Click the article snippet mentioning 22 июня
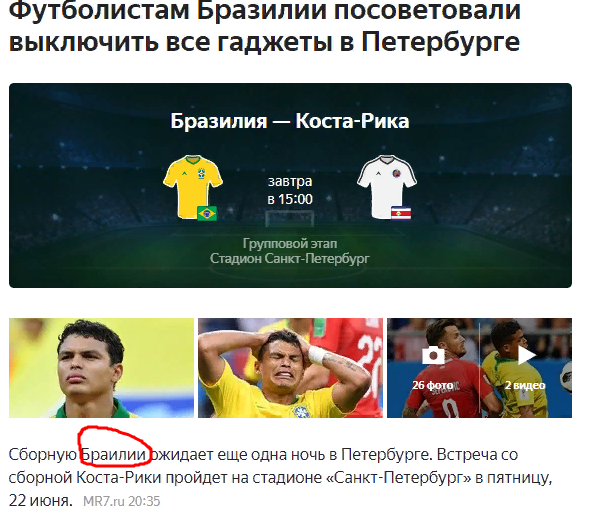 pyautogui.click(x=280, y=477)
